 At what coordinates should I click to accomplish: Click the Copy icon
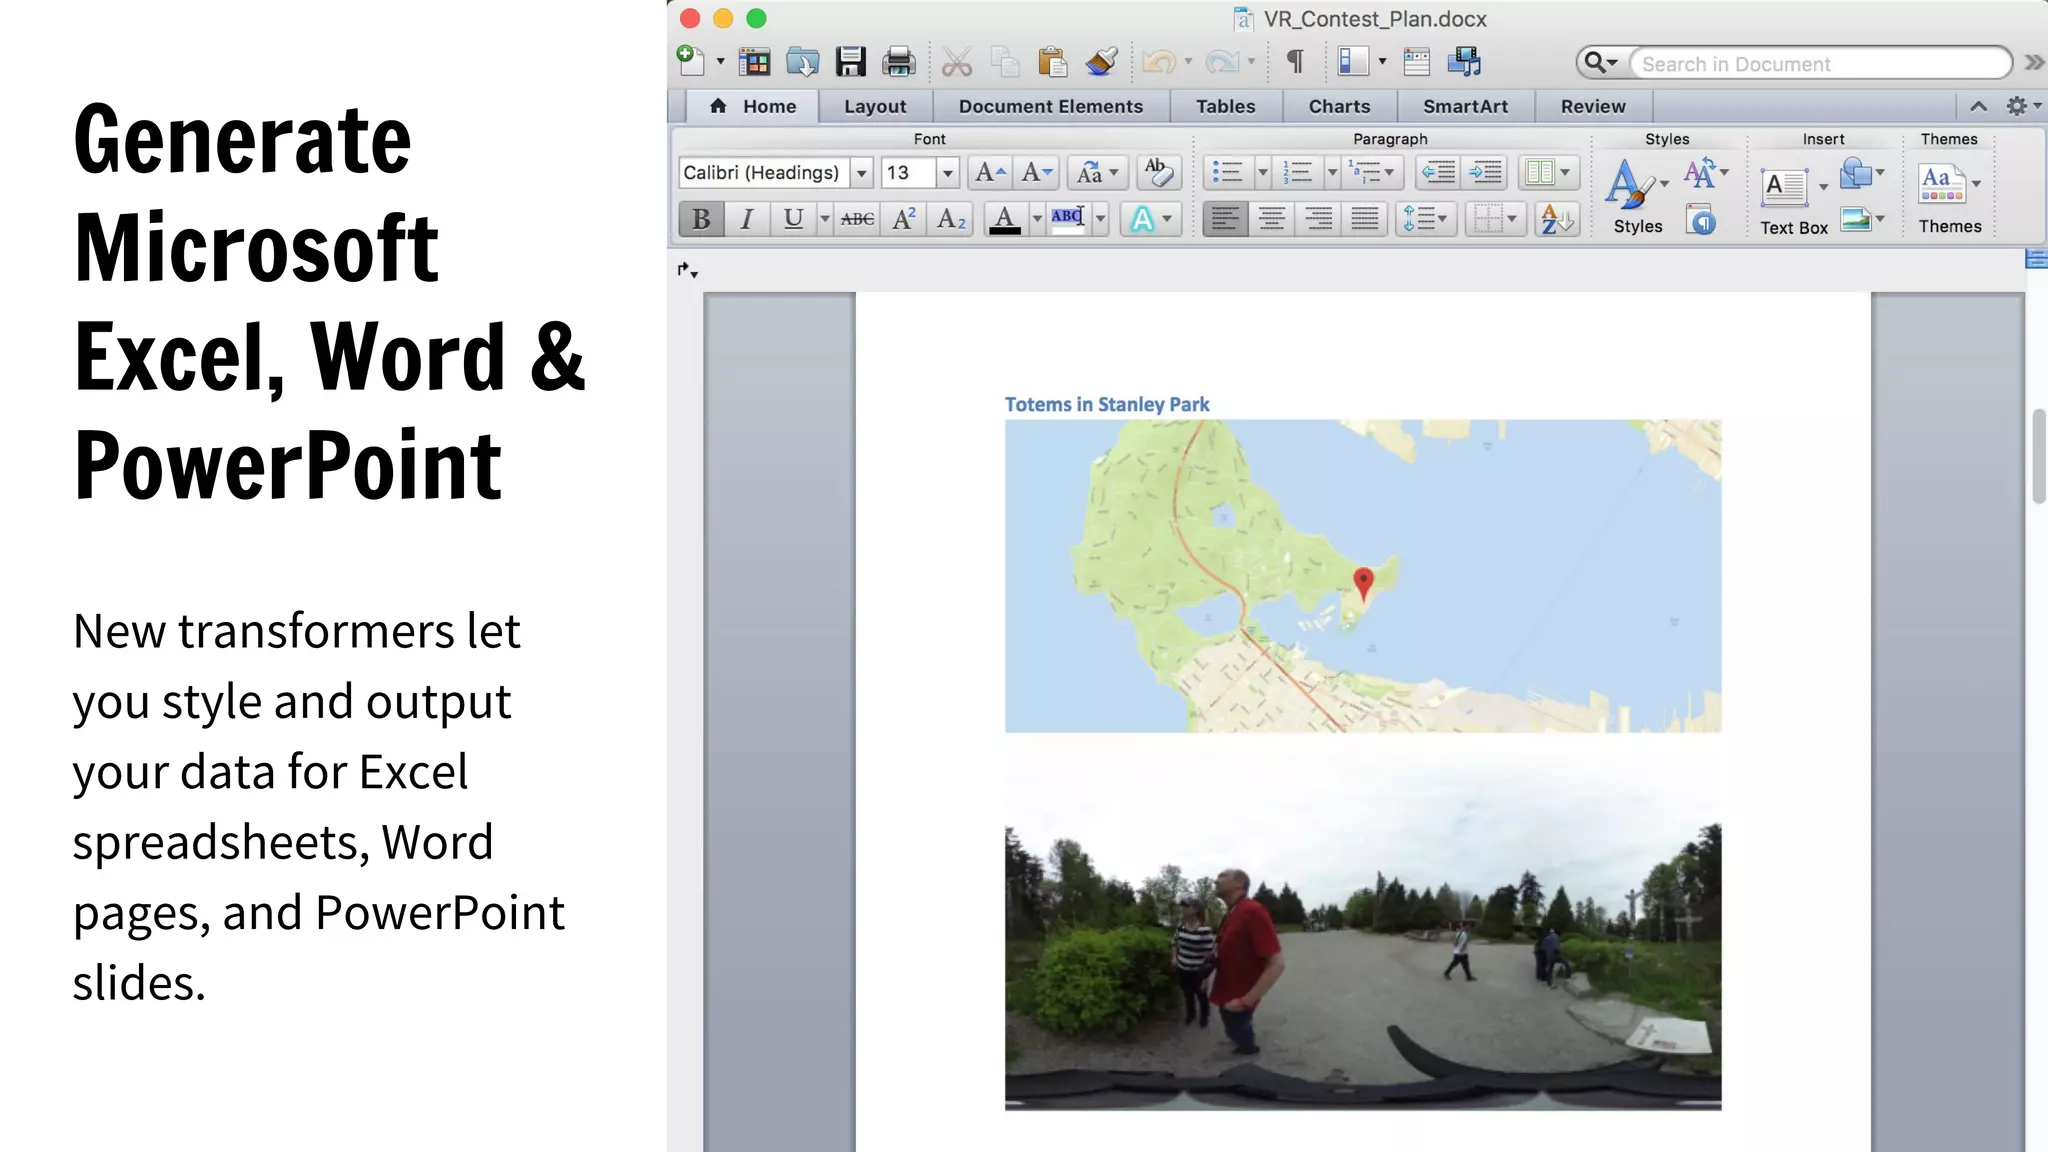1004,62
